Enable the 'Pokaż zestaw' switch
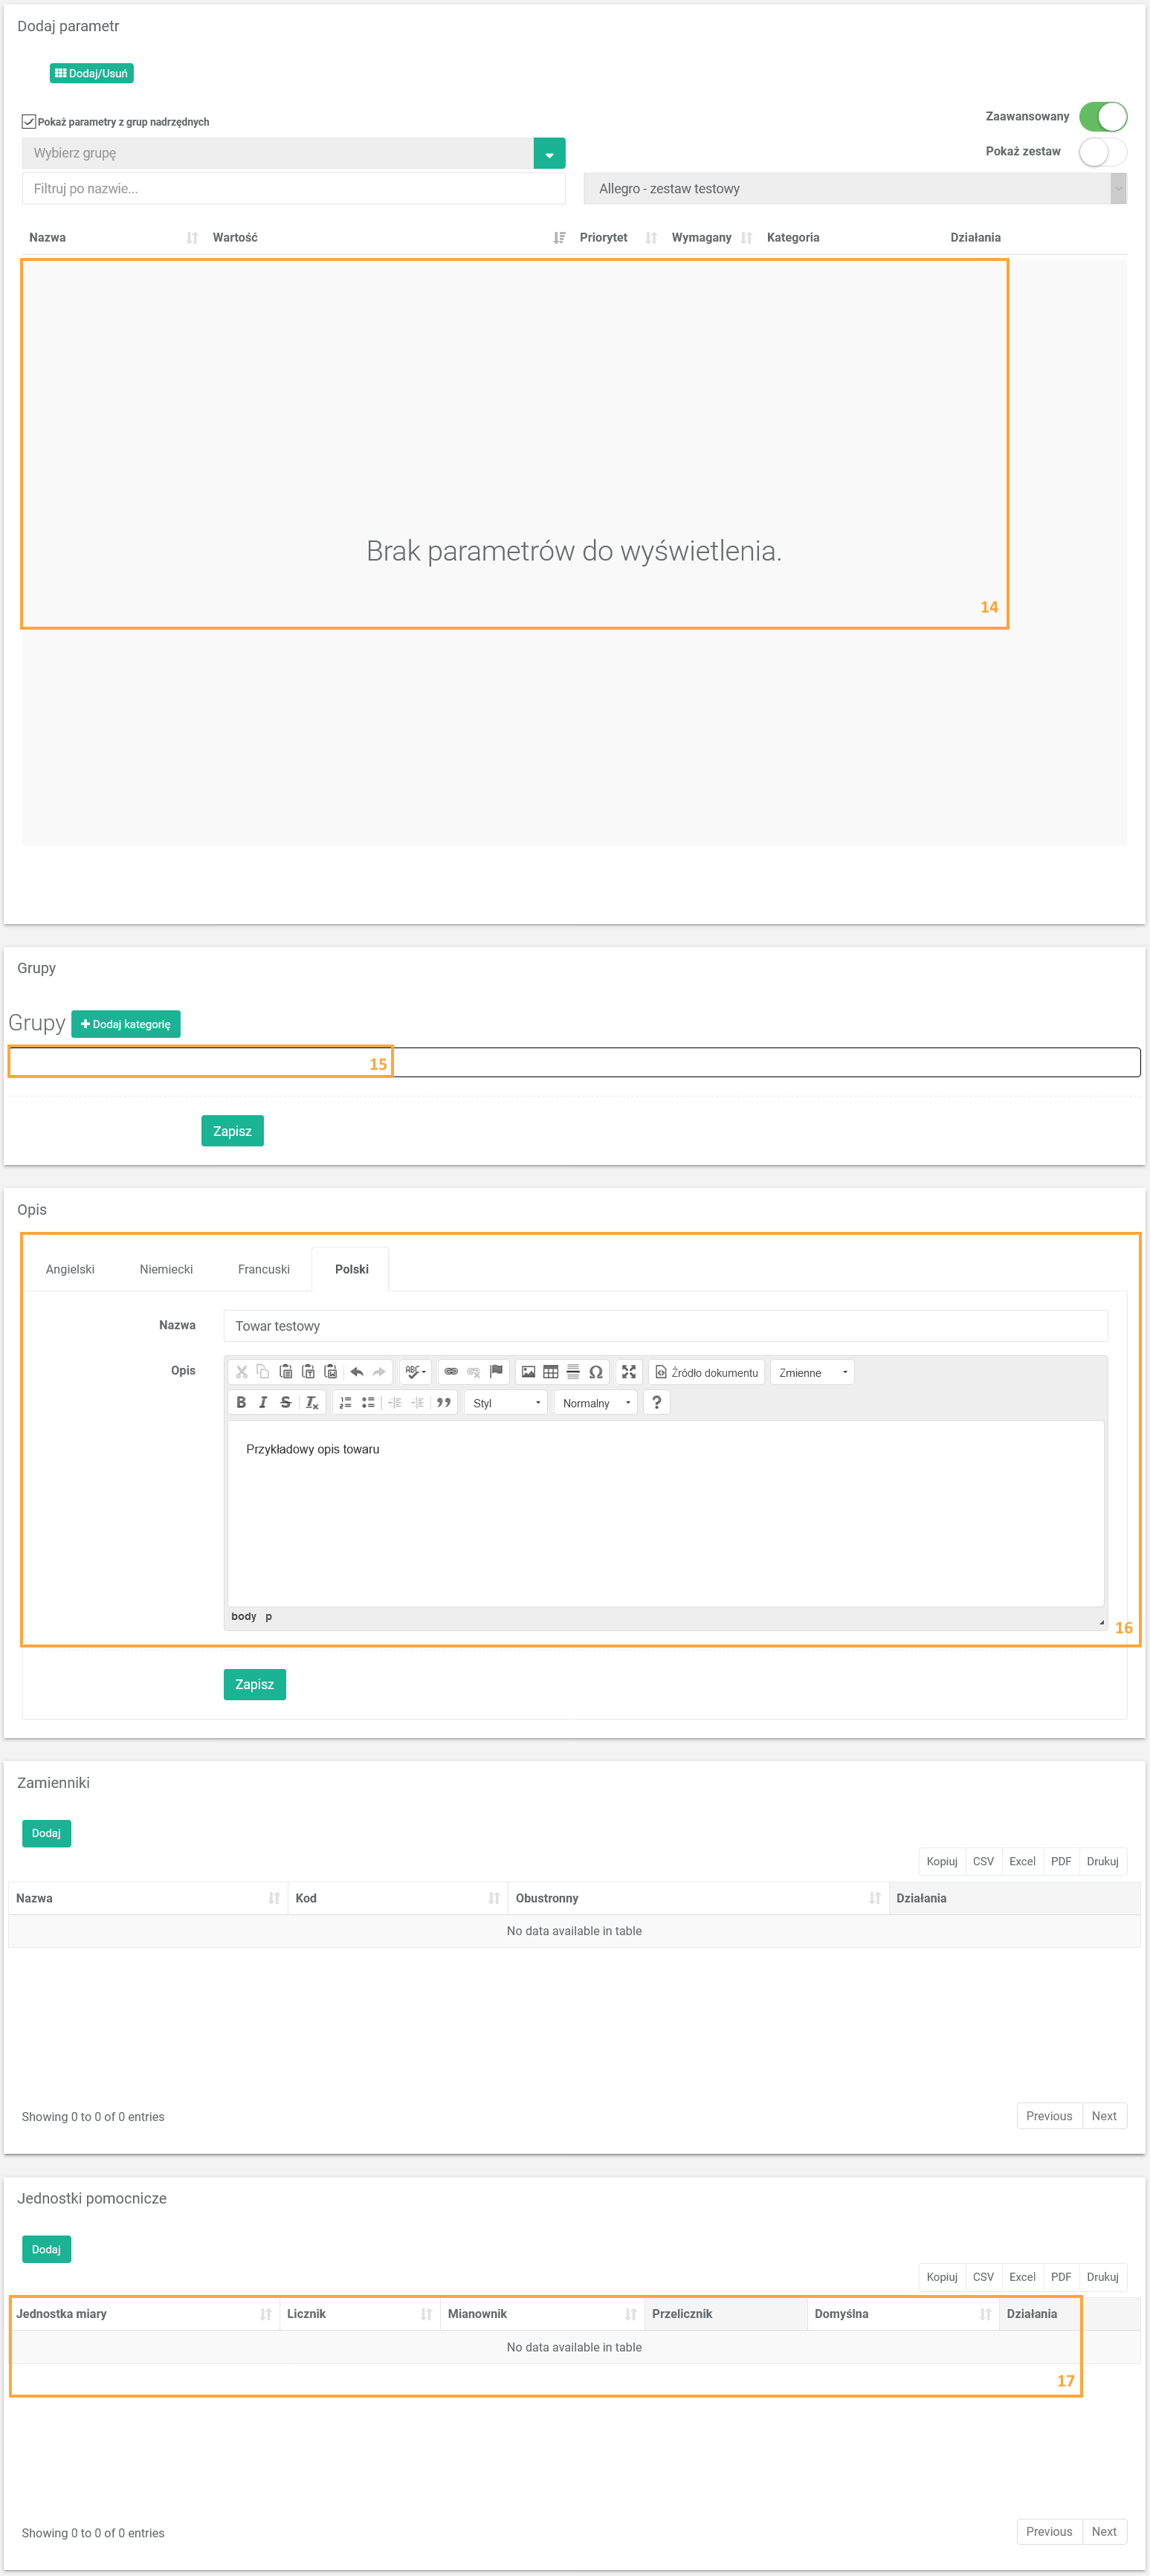 [1102, 152]
